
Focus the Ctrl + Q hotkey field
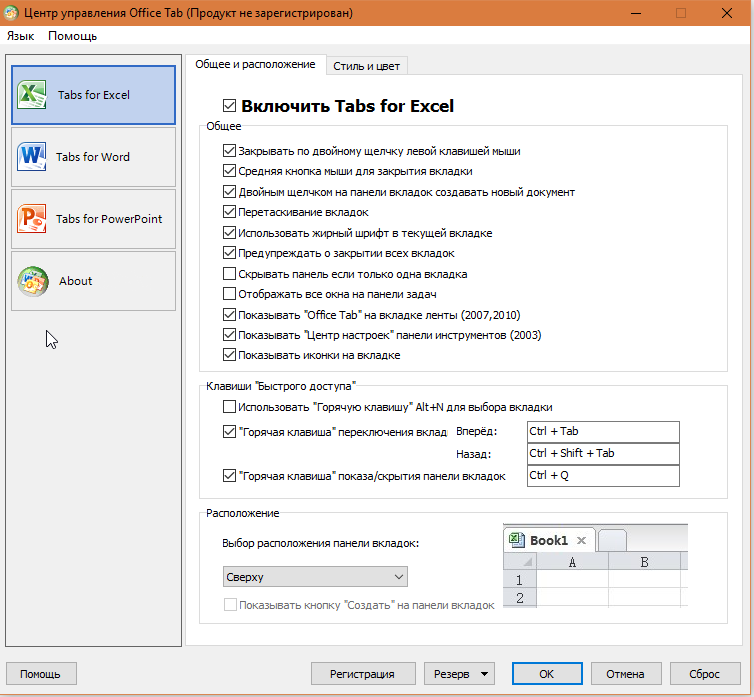603,476
